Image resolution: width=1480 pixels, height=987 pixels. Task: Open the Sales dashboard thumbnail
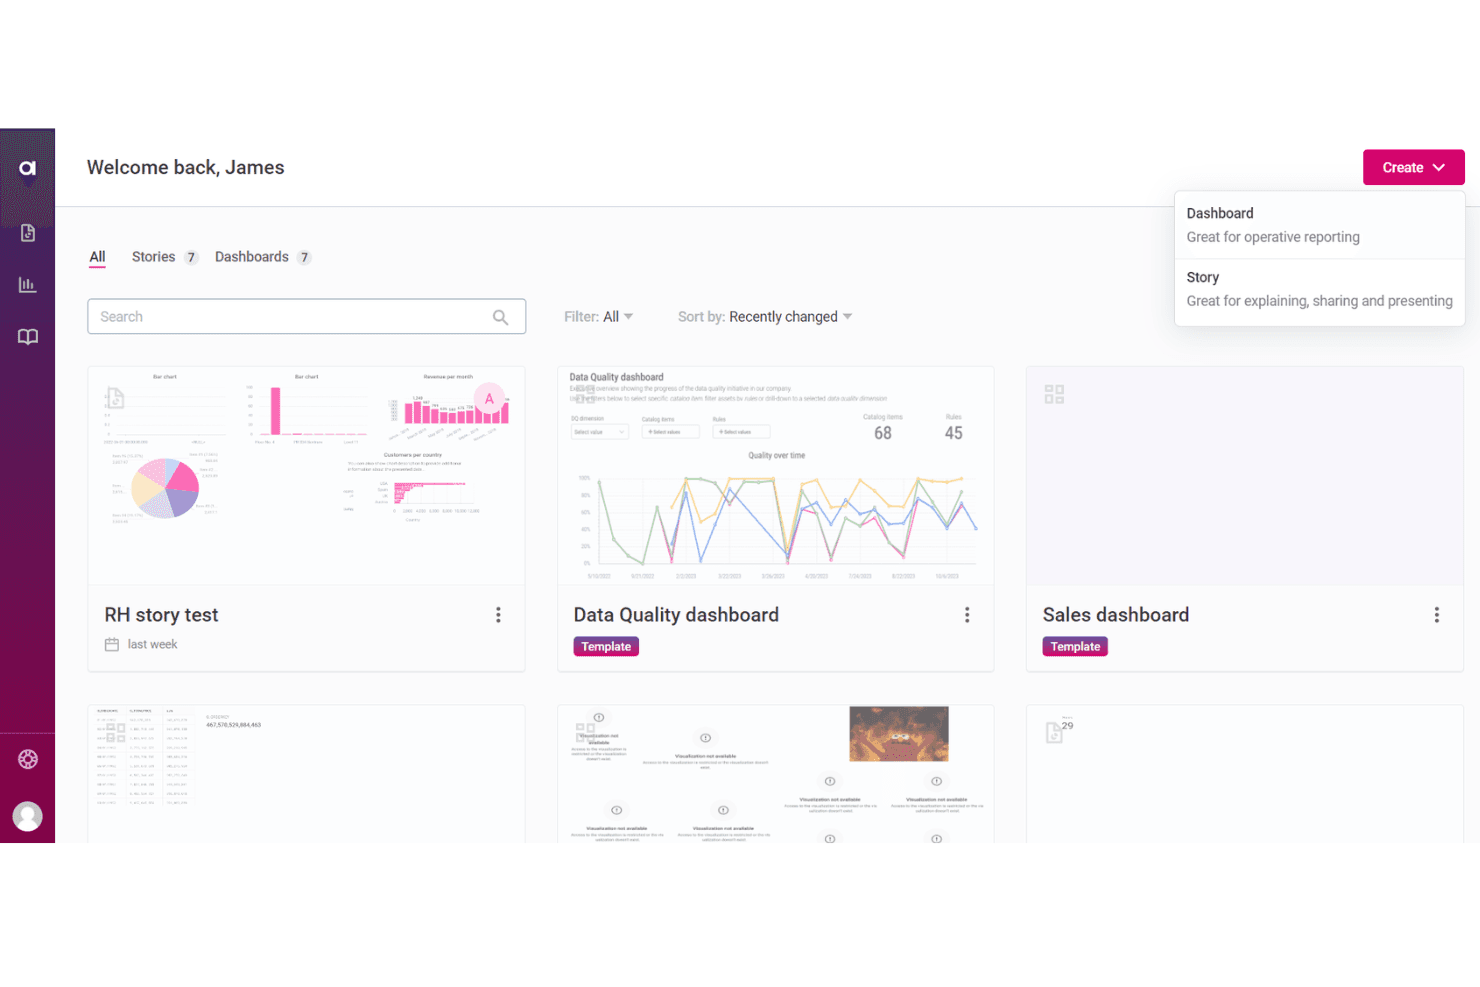[1244, 476]
